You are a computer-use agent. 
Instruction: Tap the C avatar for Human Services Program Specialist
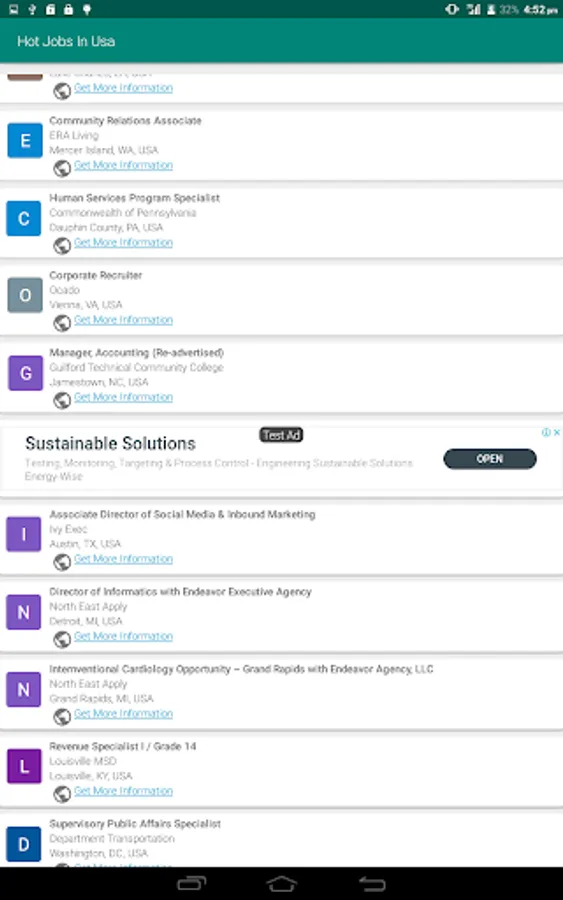coord(24,218)
